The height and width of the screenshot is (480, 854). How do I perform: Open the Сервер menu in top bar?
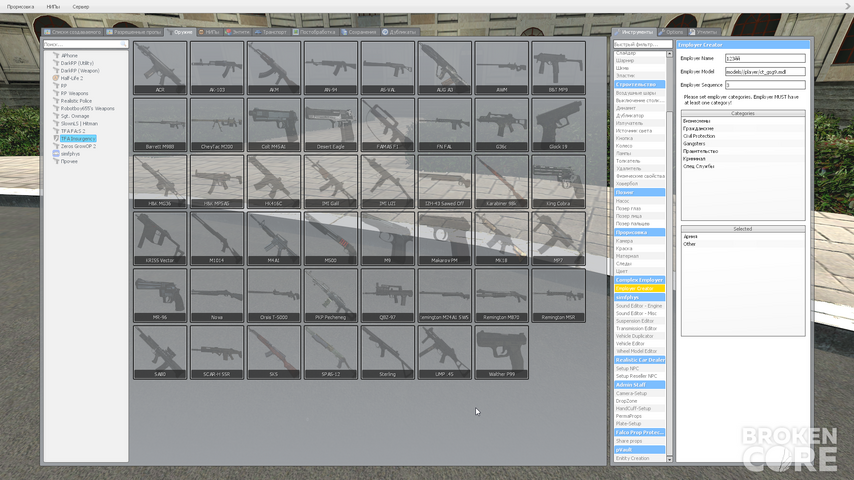[x=81, y=7]
